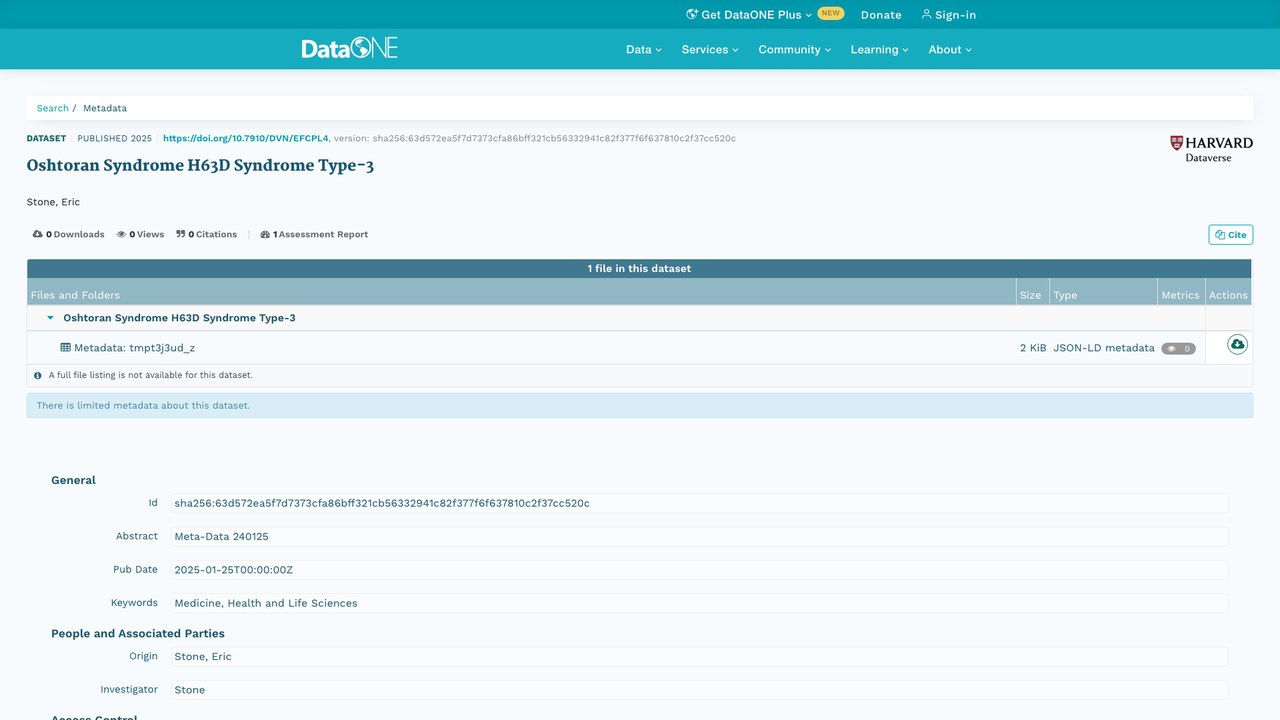This screenshot has width=1280, height=720.
Task: Click the Metadata: tmpt3j3ud_z file name
Action: point(134,348)
